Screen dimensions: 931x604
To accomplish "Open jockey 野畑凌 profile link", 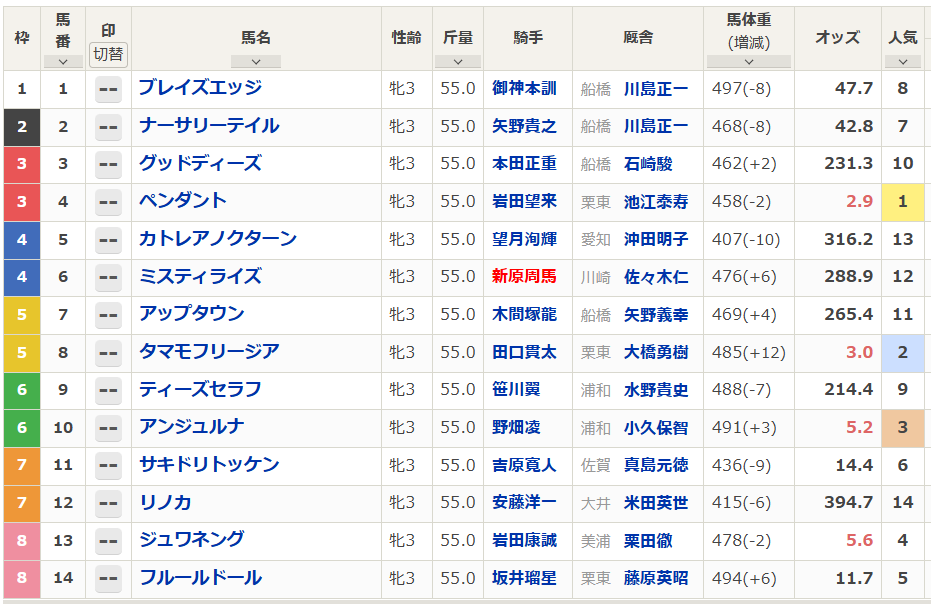I will pos(516,427).
